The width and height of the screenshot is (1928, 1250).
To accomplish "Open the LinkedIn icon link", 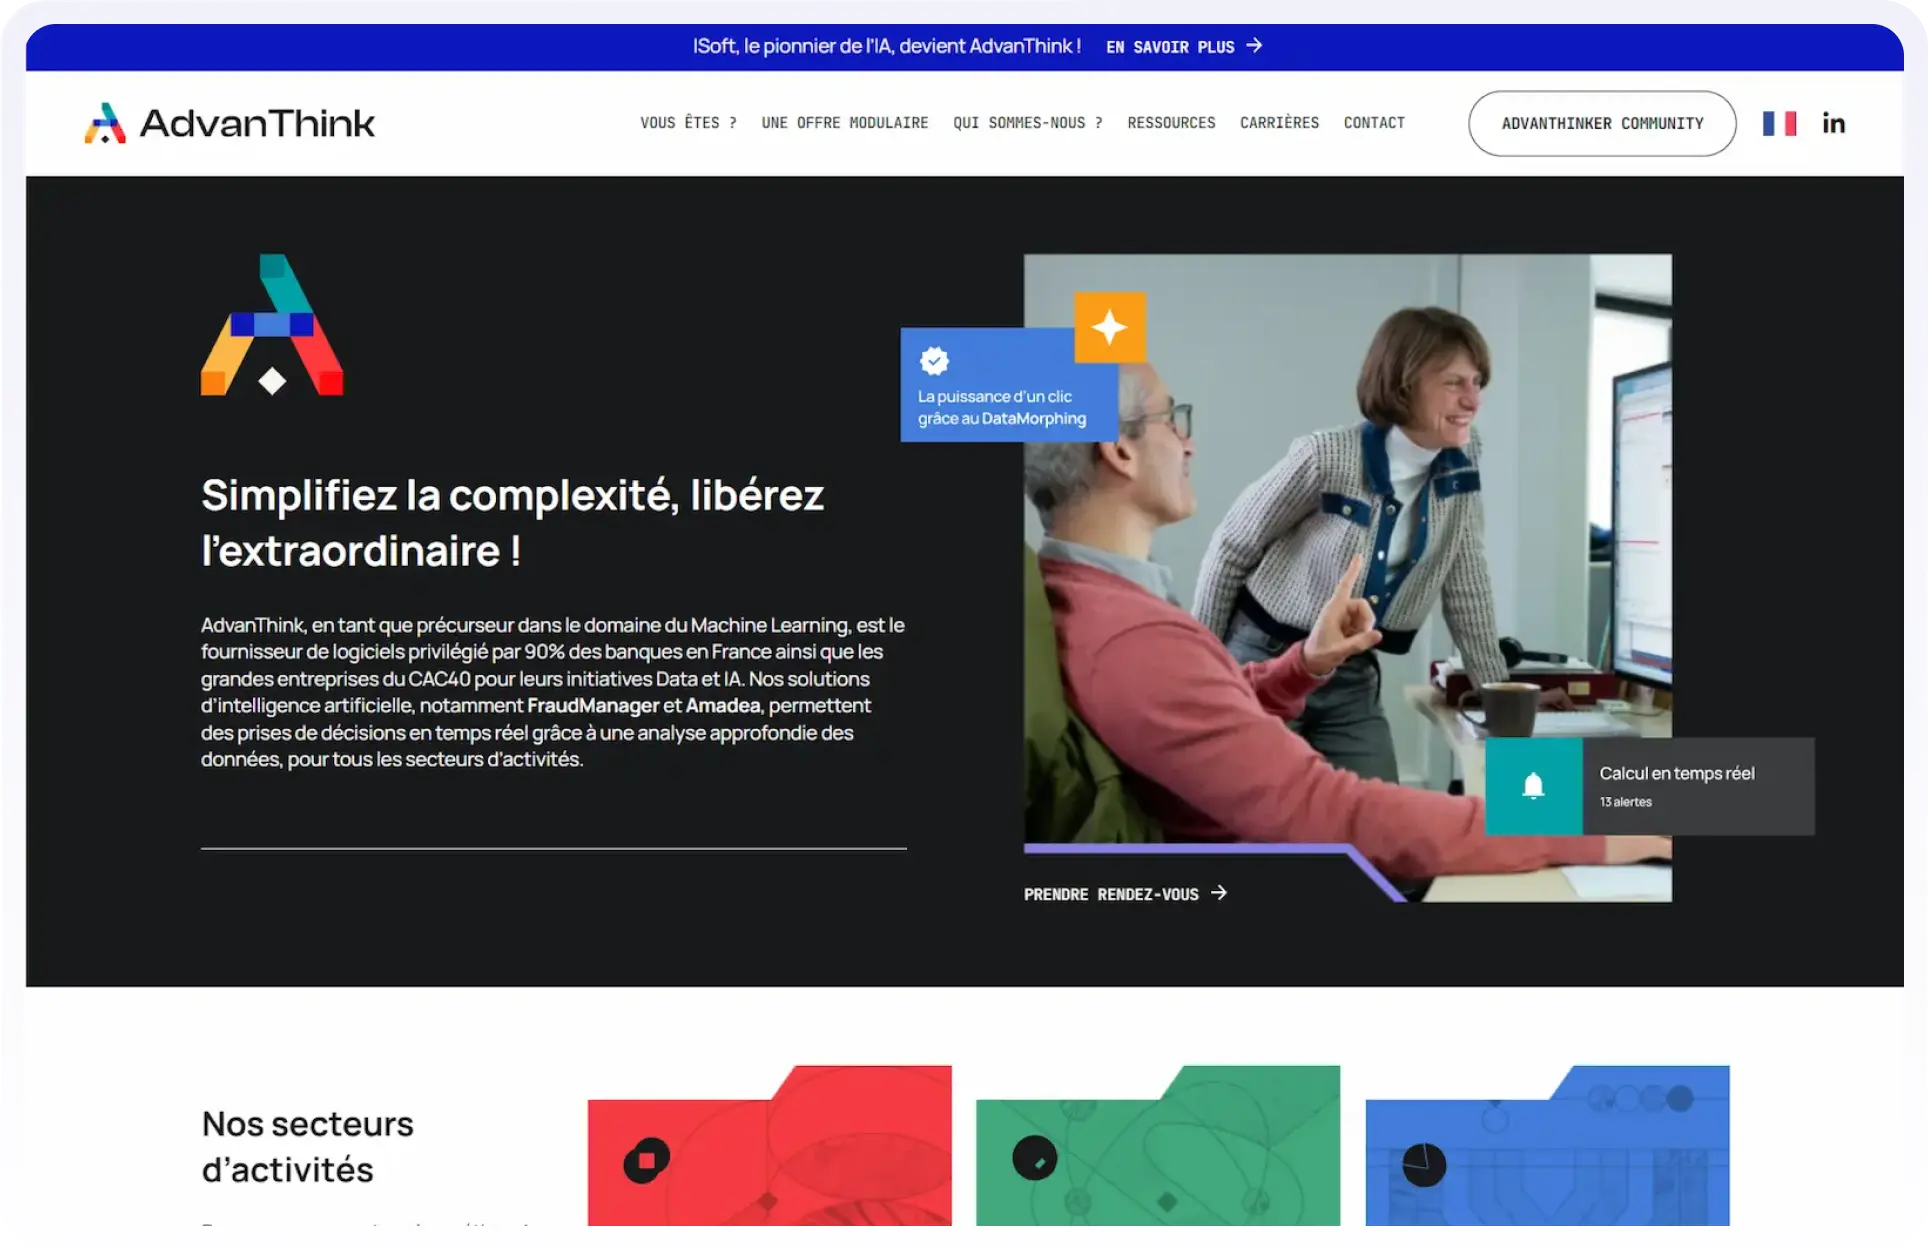I will click(1833, 123).
